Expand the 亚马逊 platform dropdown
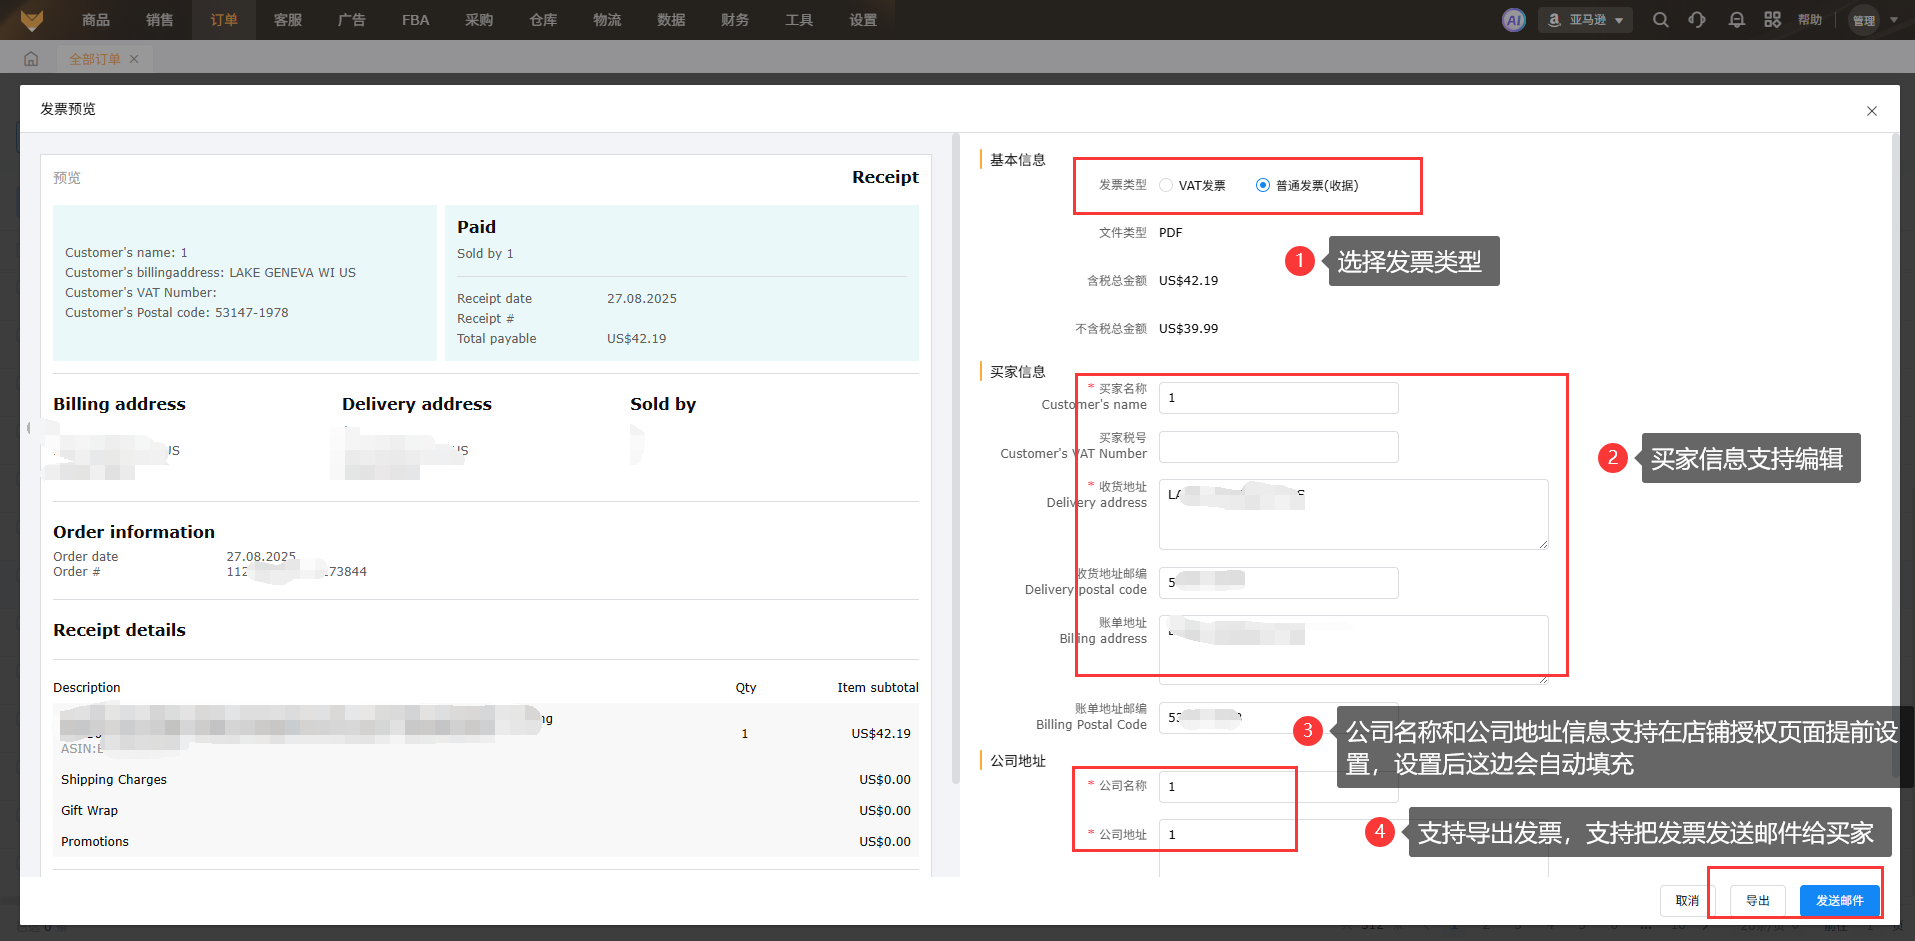 (1585, 20)
